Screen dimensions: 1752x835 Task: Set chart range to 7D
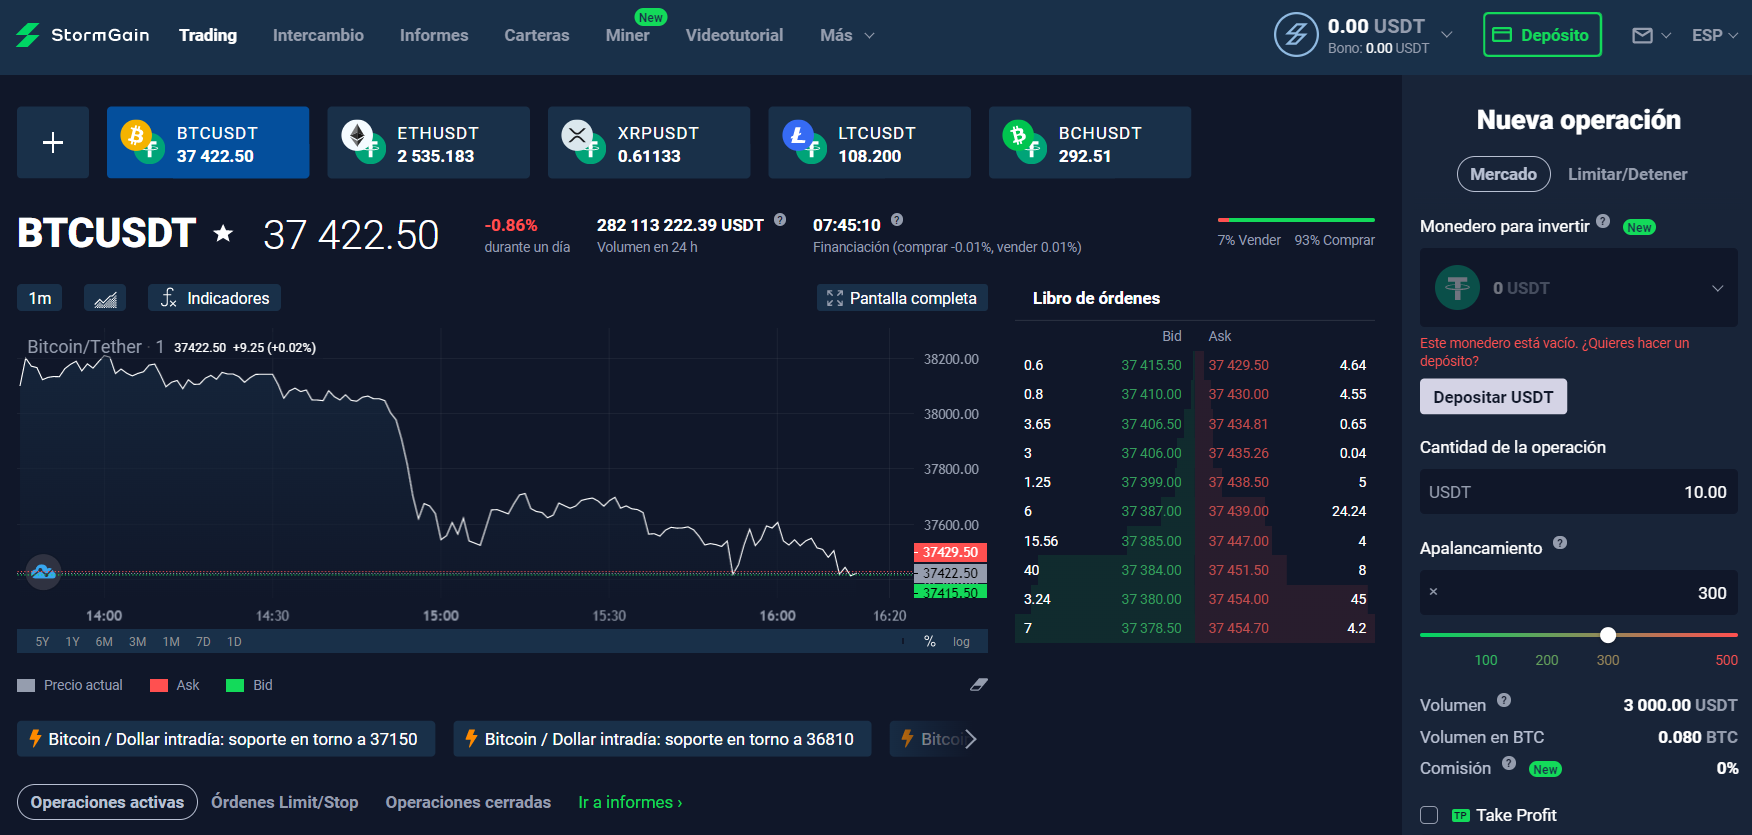pos(203,642)
